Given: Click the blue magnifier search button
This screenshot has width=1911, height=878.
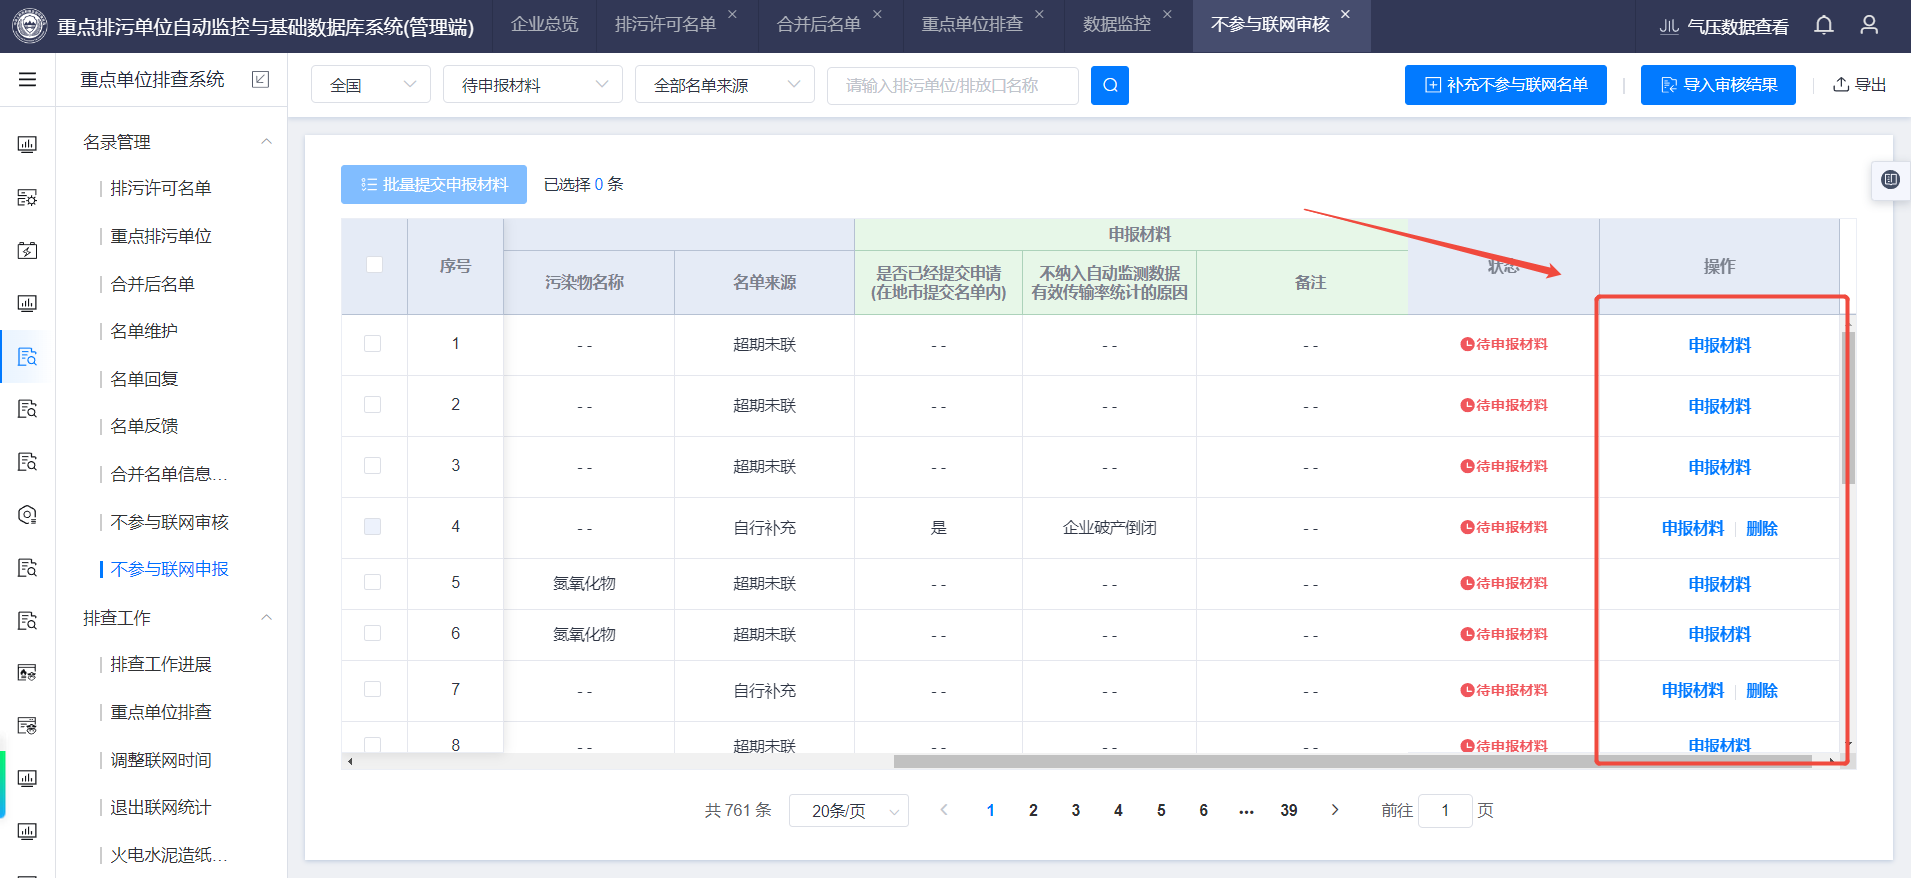Looking at the screenshot, I should click(1110, 86).
